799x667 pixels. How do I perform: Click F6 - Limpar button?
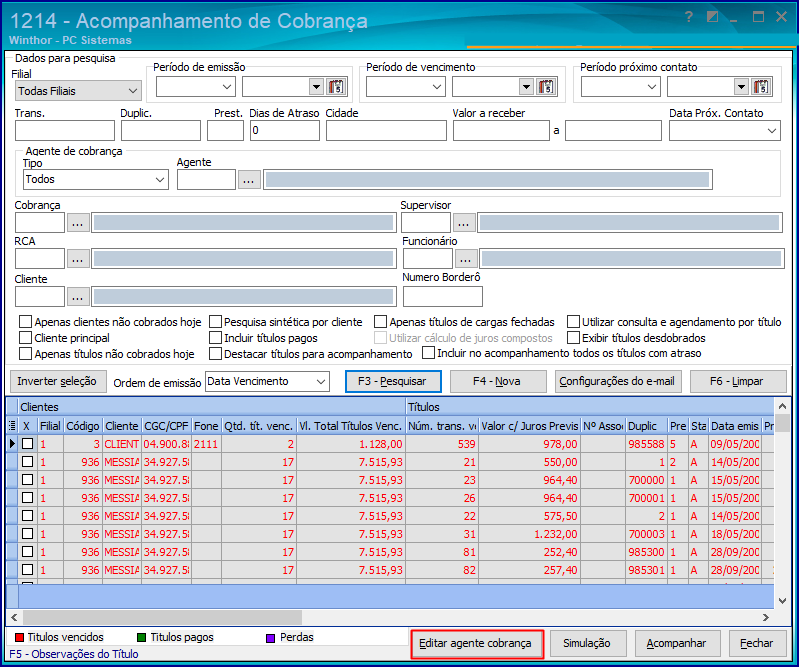coord(738,381)
